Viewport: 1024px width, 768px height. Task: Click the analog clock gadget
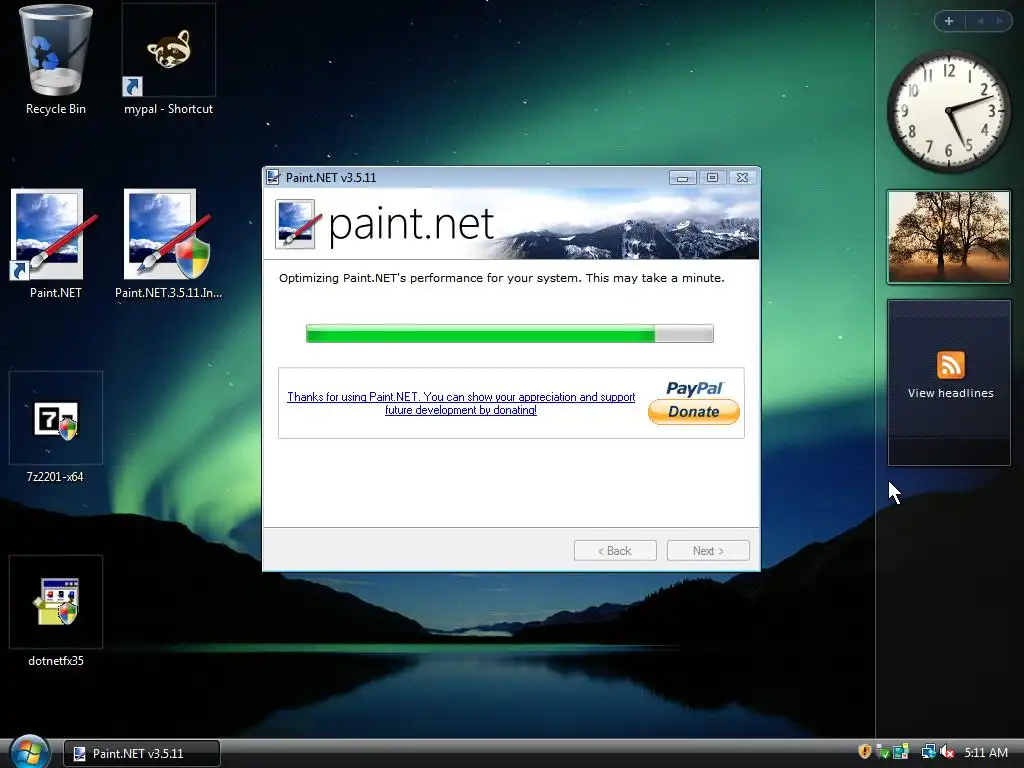[x=948, y=111]
